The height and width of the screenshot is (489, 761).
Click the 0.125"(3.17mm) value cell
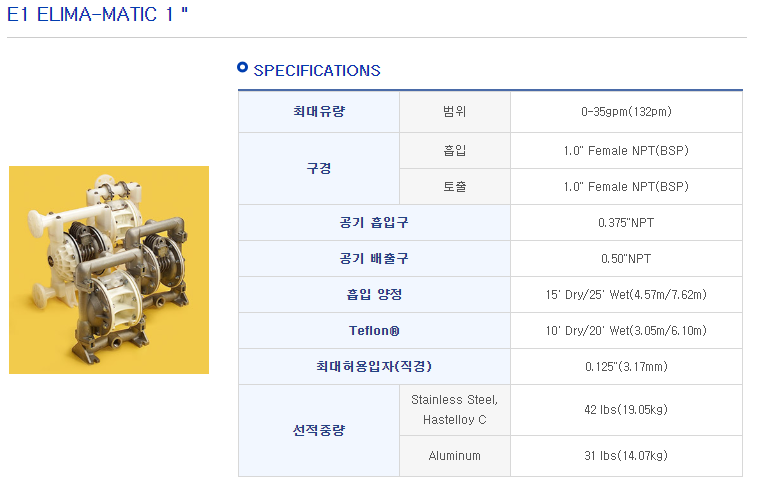point(626,366)
